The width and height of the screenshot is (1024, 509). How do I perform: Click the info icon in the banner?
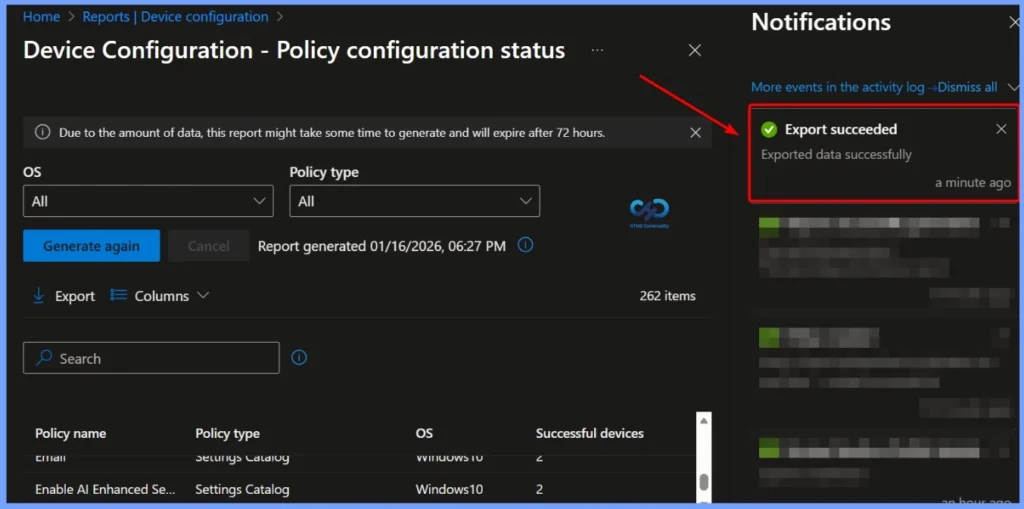pos(42,133)
